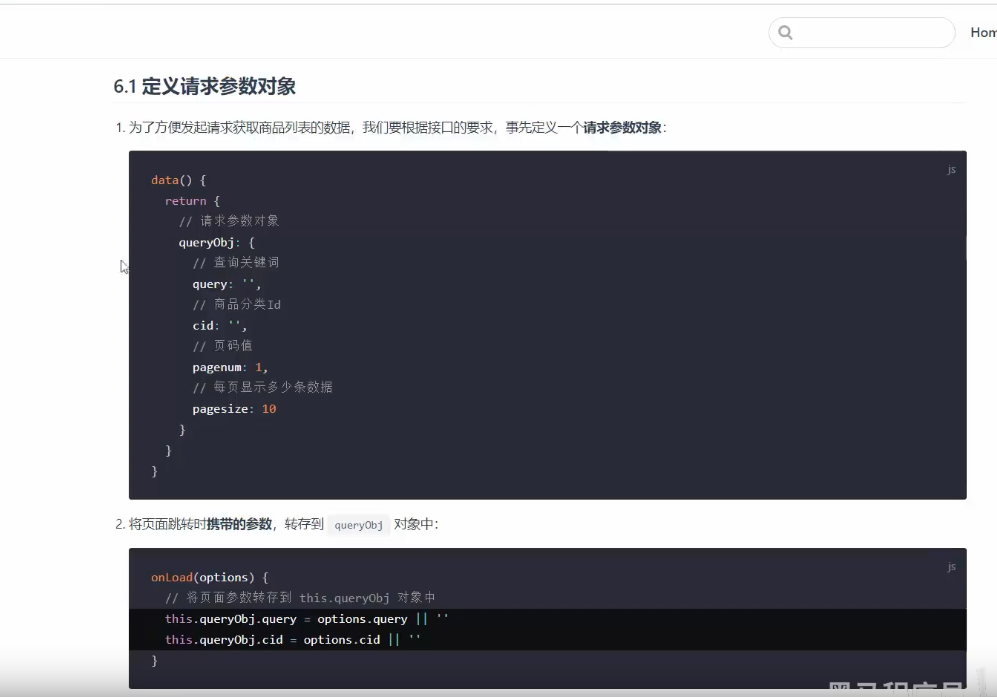Click the heading "6.1 定义请求参数对象"
Viewport: 997px width, 697px height.
click(x=205, y=86)
